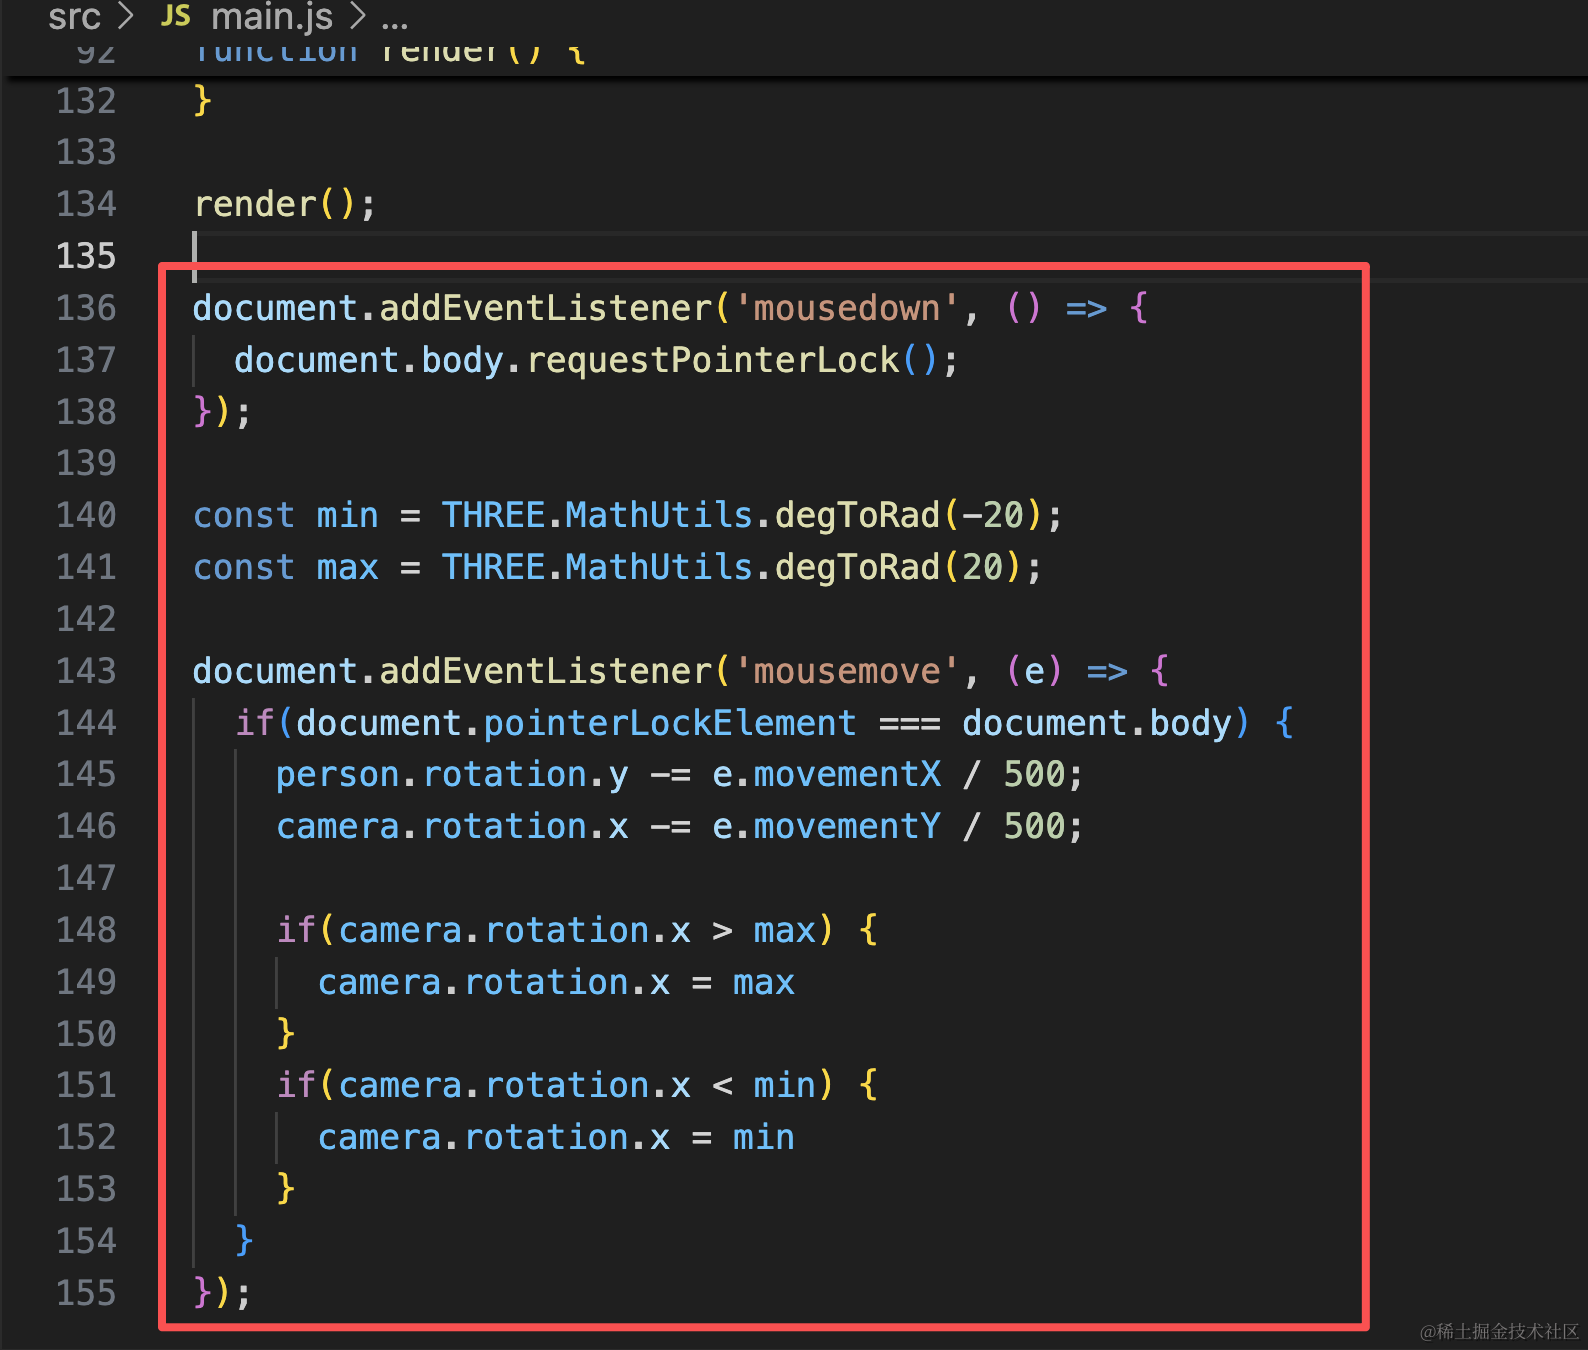This screenshot has height=1350, width=1588.
Task: Click 'camera.rotation.x = max' assignment line
Action: click(556, 983)
